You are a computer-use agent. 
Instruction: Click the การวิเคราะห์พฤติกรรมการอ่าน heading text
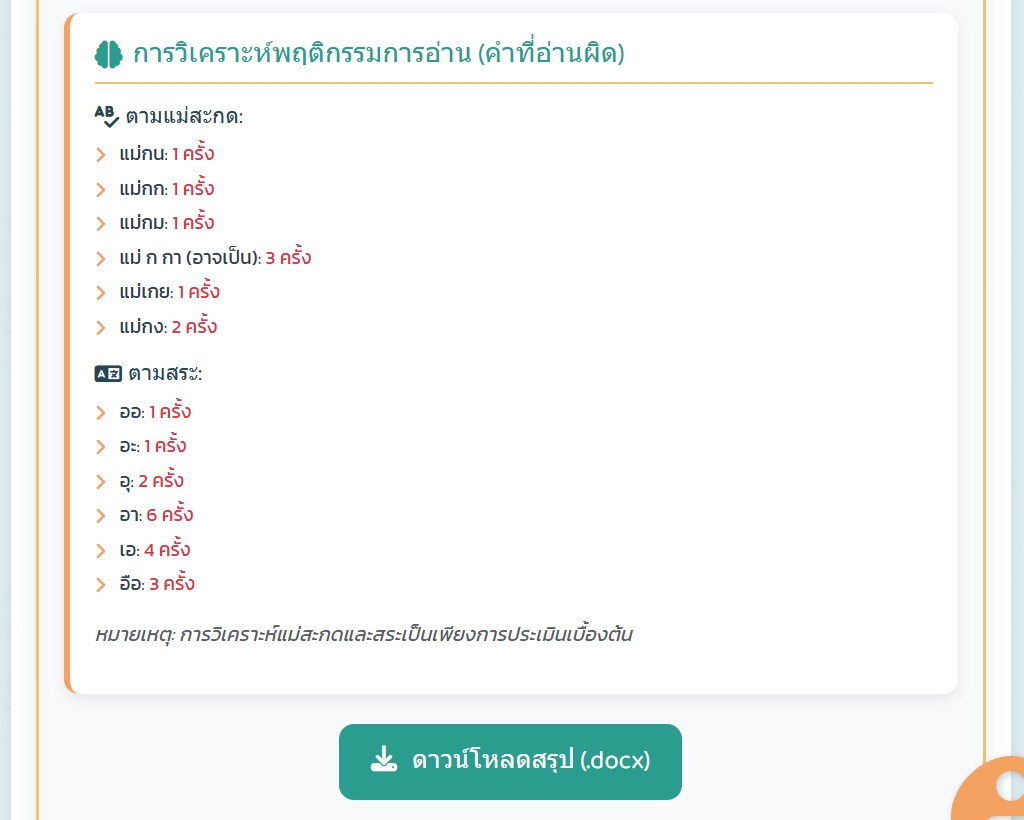coord(378,54)
